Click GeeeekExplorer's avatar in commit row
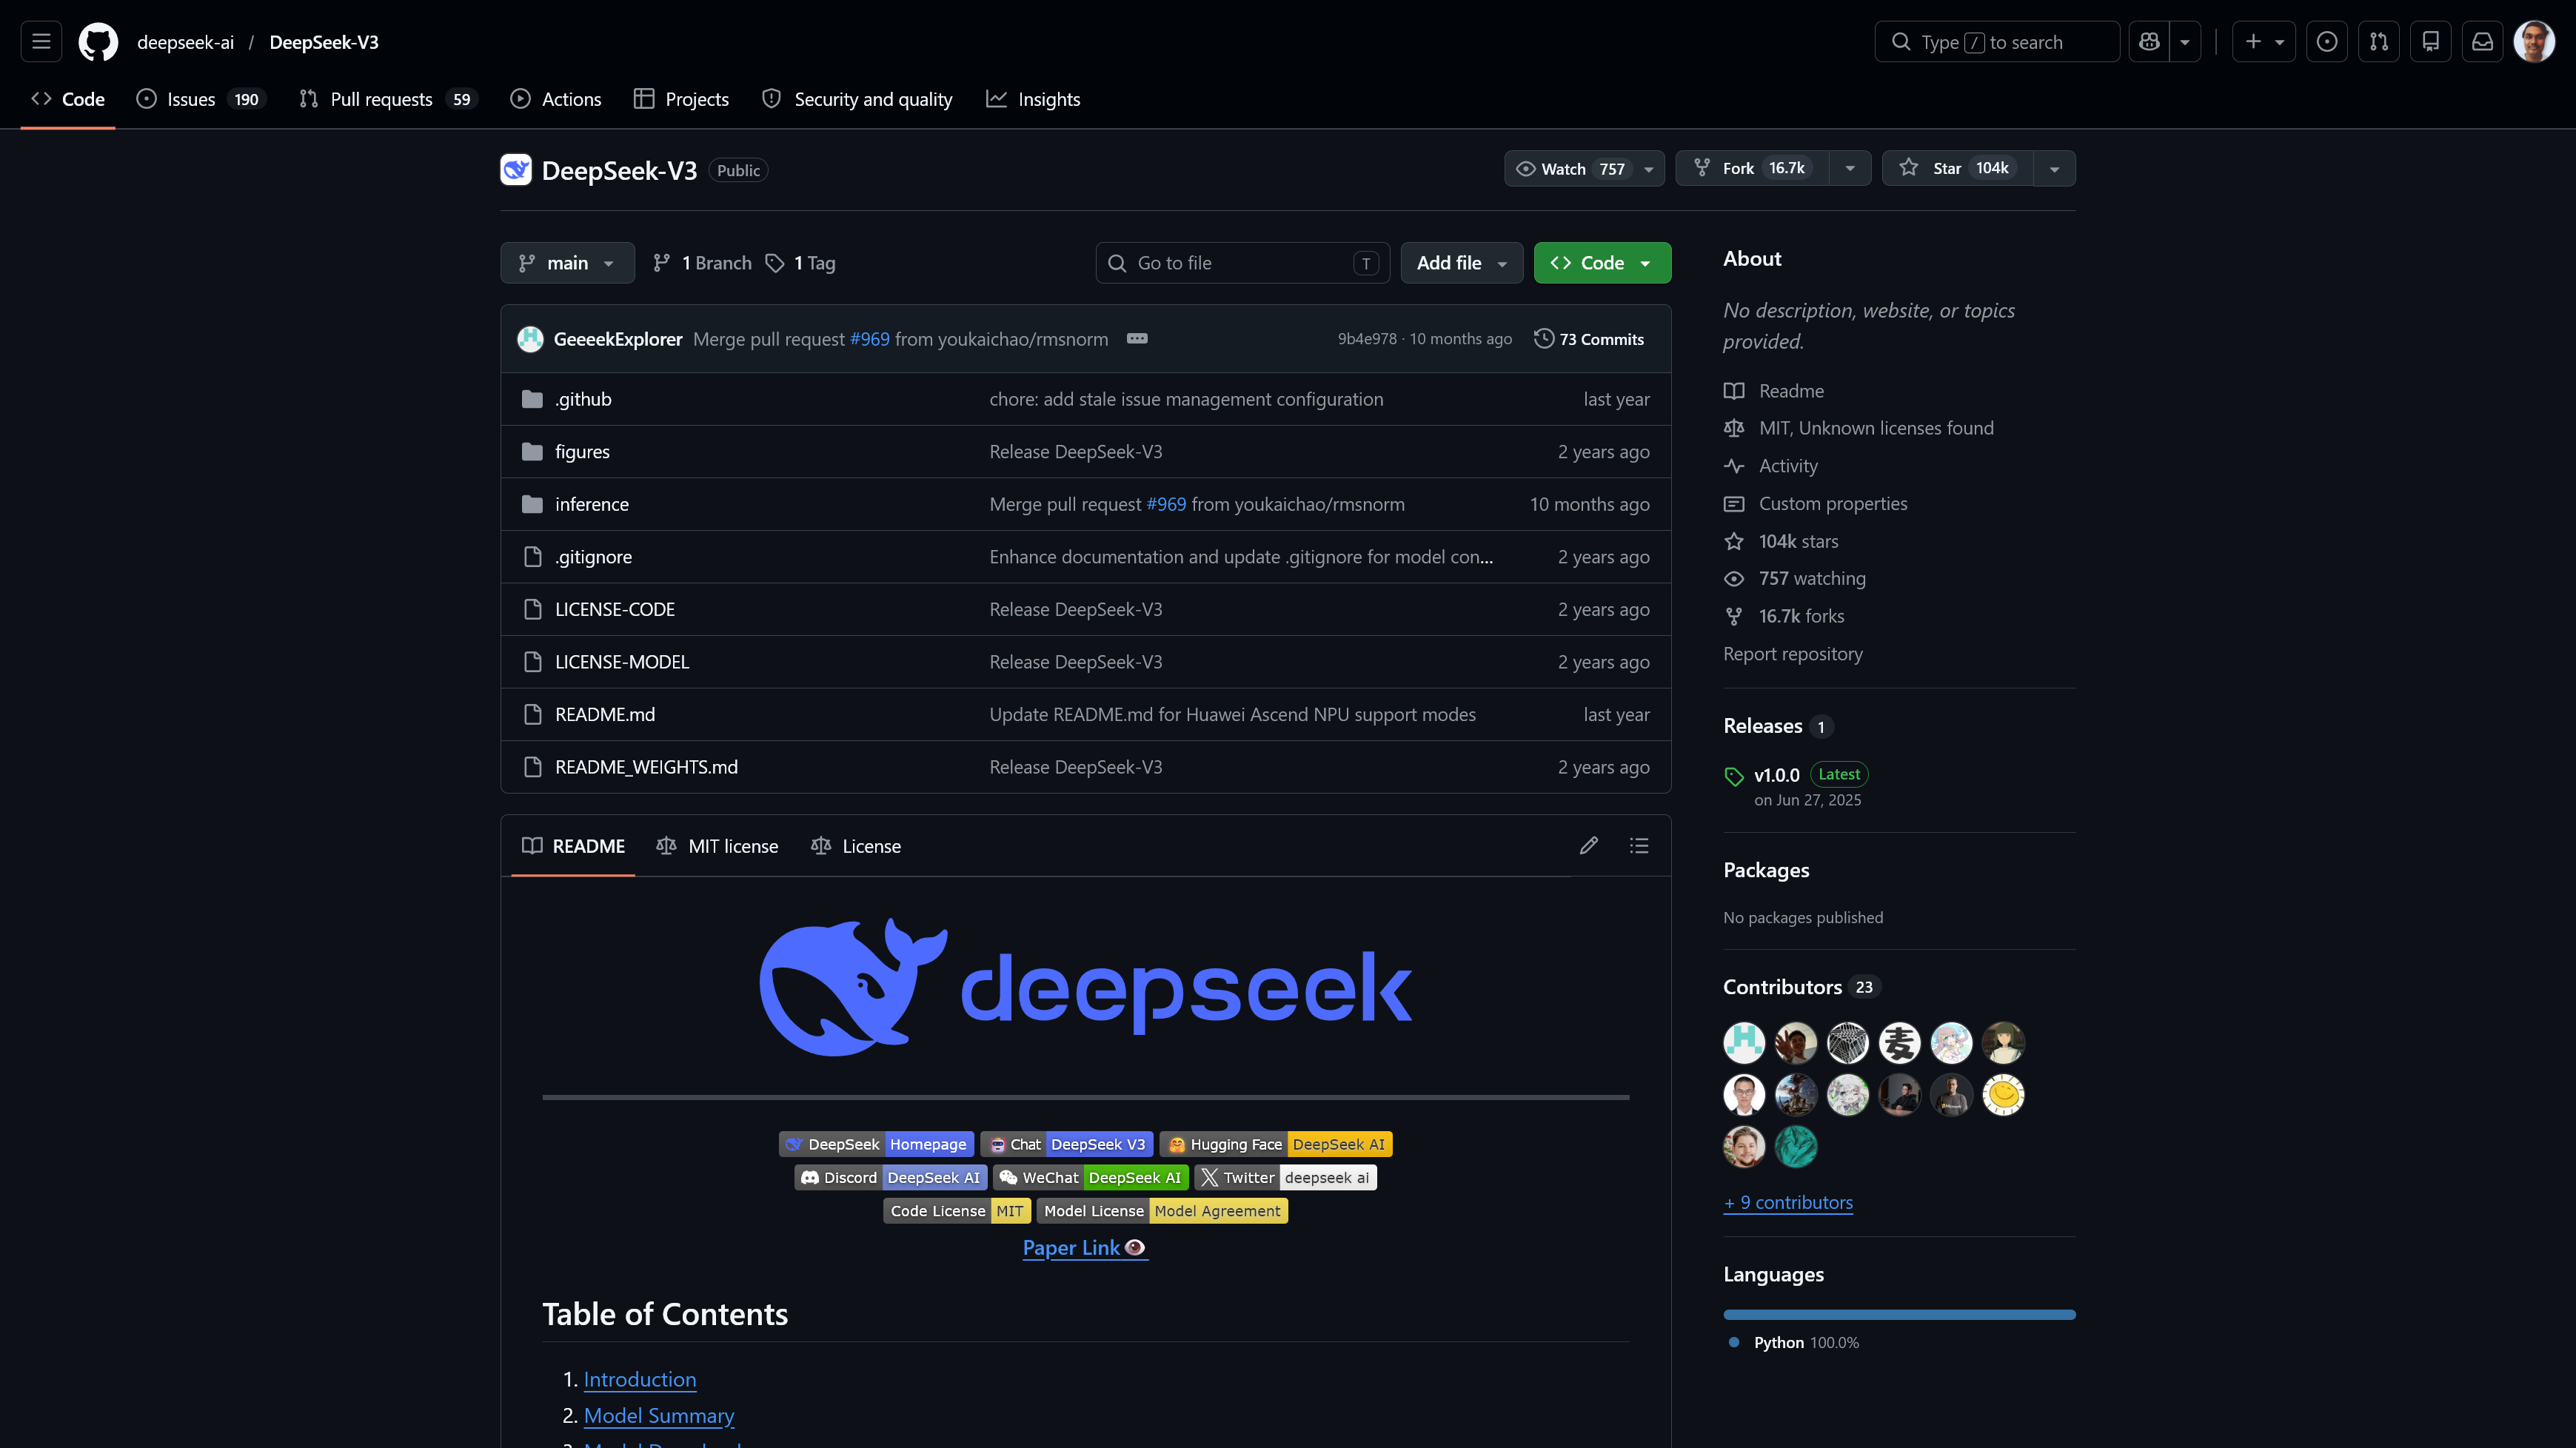 [530, 339]
